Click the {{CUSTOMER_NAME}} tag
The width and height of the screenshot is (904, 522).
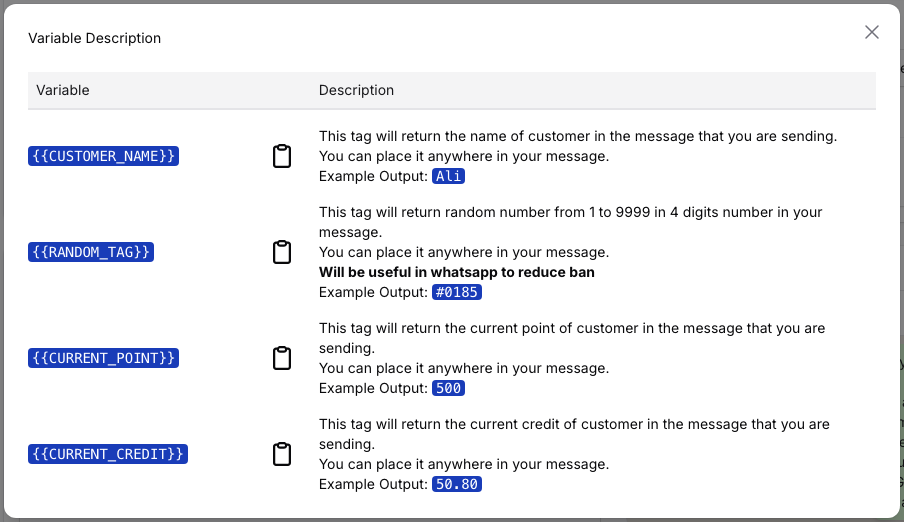pyautogui.click(x=103, y=156)
